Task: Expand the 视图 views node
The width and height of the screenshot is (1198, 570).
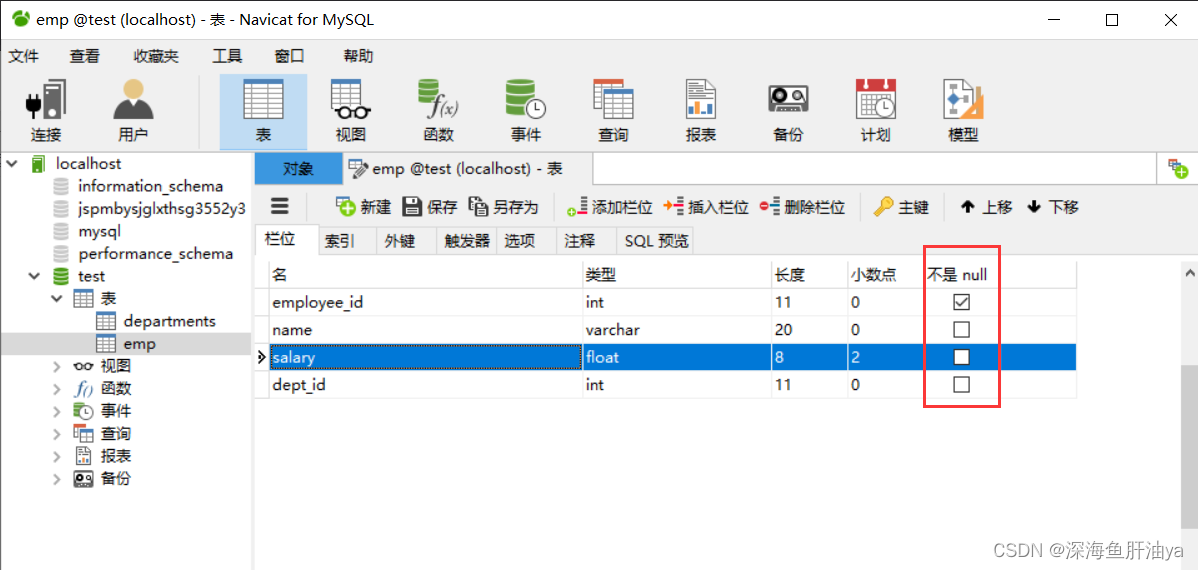Action: click(x=57, y=366)
